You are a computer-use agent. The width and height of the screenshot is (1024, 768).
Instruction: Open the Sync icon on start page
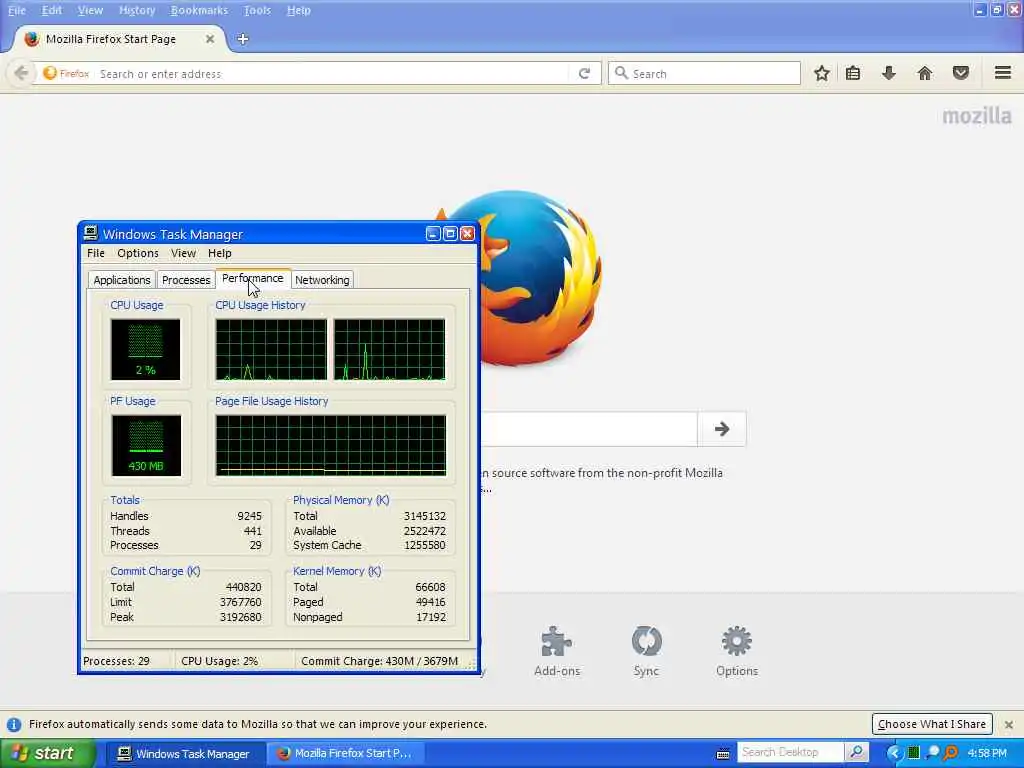pyautogui.click(x=647, y=641)
